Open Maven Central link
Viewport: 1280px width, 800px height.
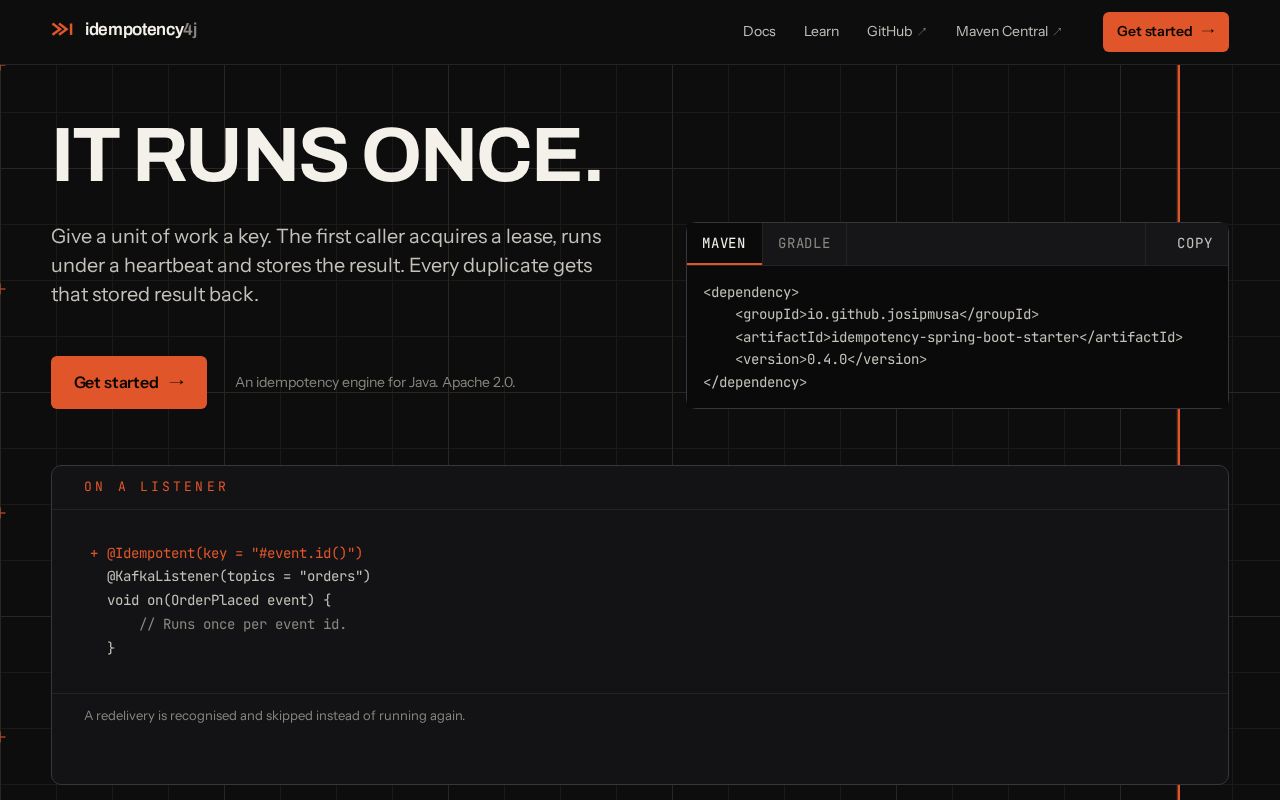pyautogui.click(x=1009, y=31)
